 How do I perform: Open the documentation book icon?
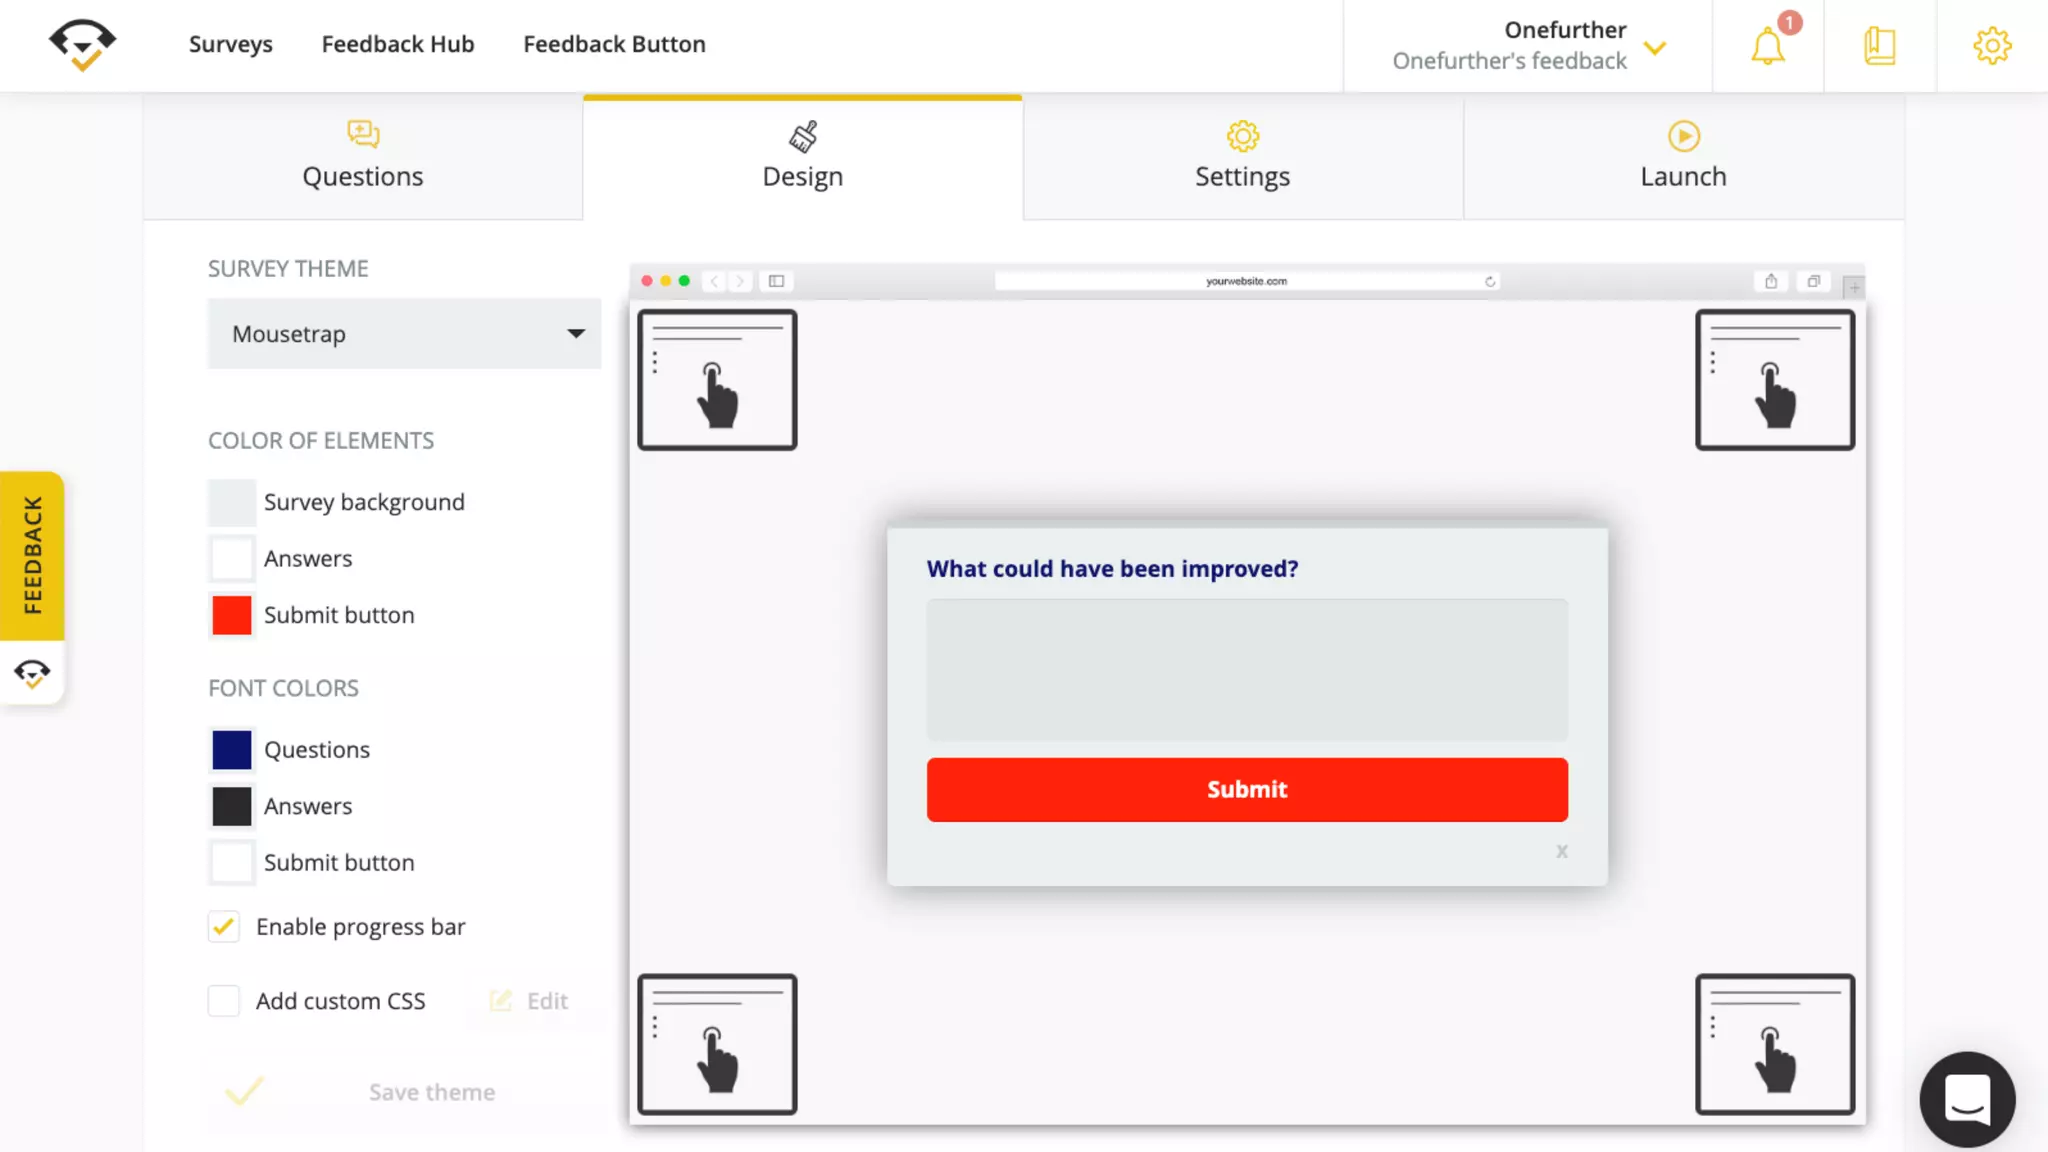pyautogui.click(x=1879, y=46)
